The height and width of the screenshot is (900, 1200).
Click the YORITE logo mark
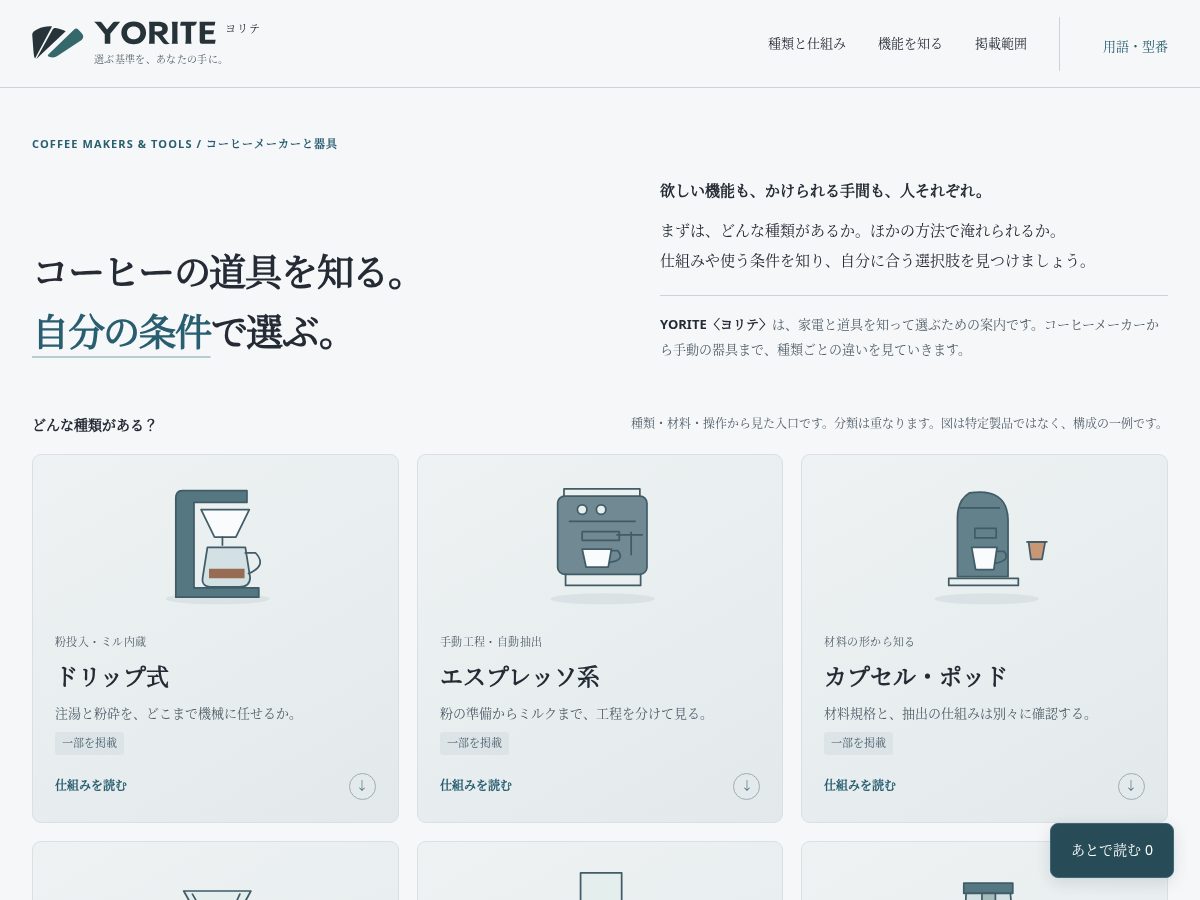57,43
